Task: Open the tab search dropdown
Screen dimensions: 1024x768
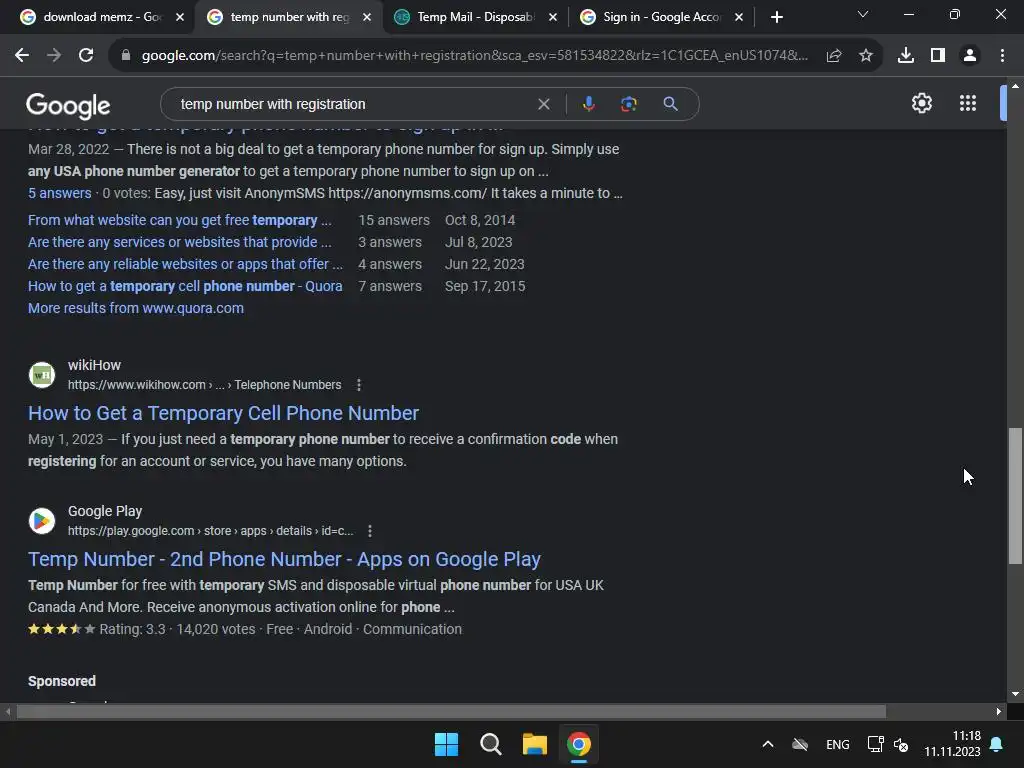Action: [x=863, y=14]
